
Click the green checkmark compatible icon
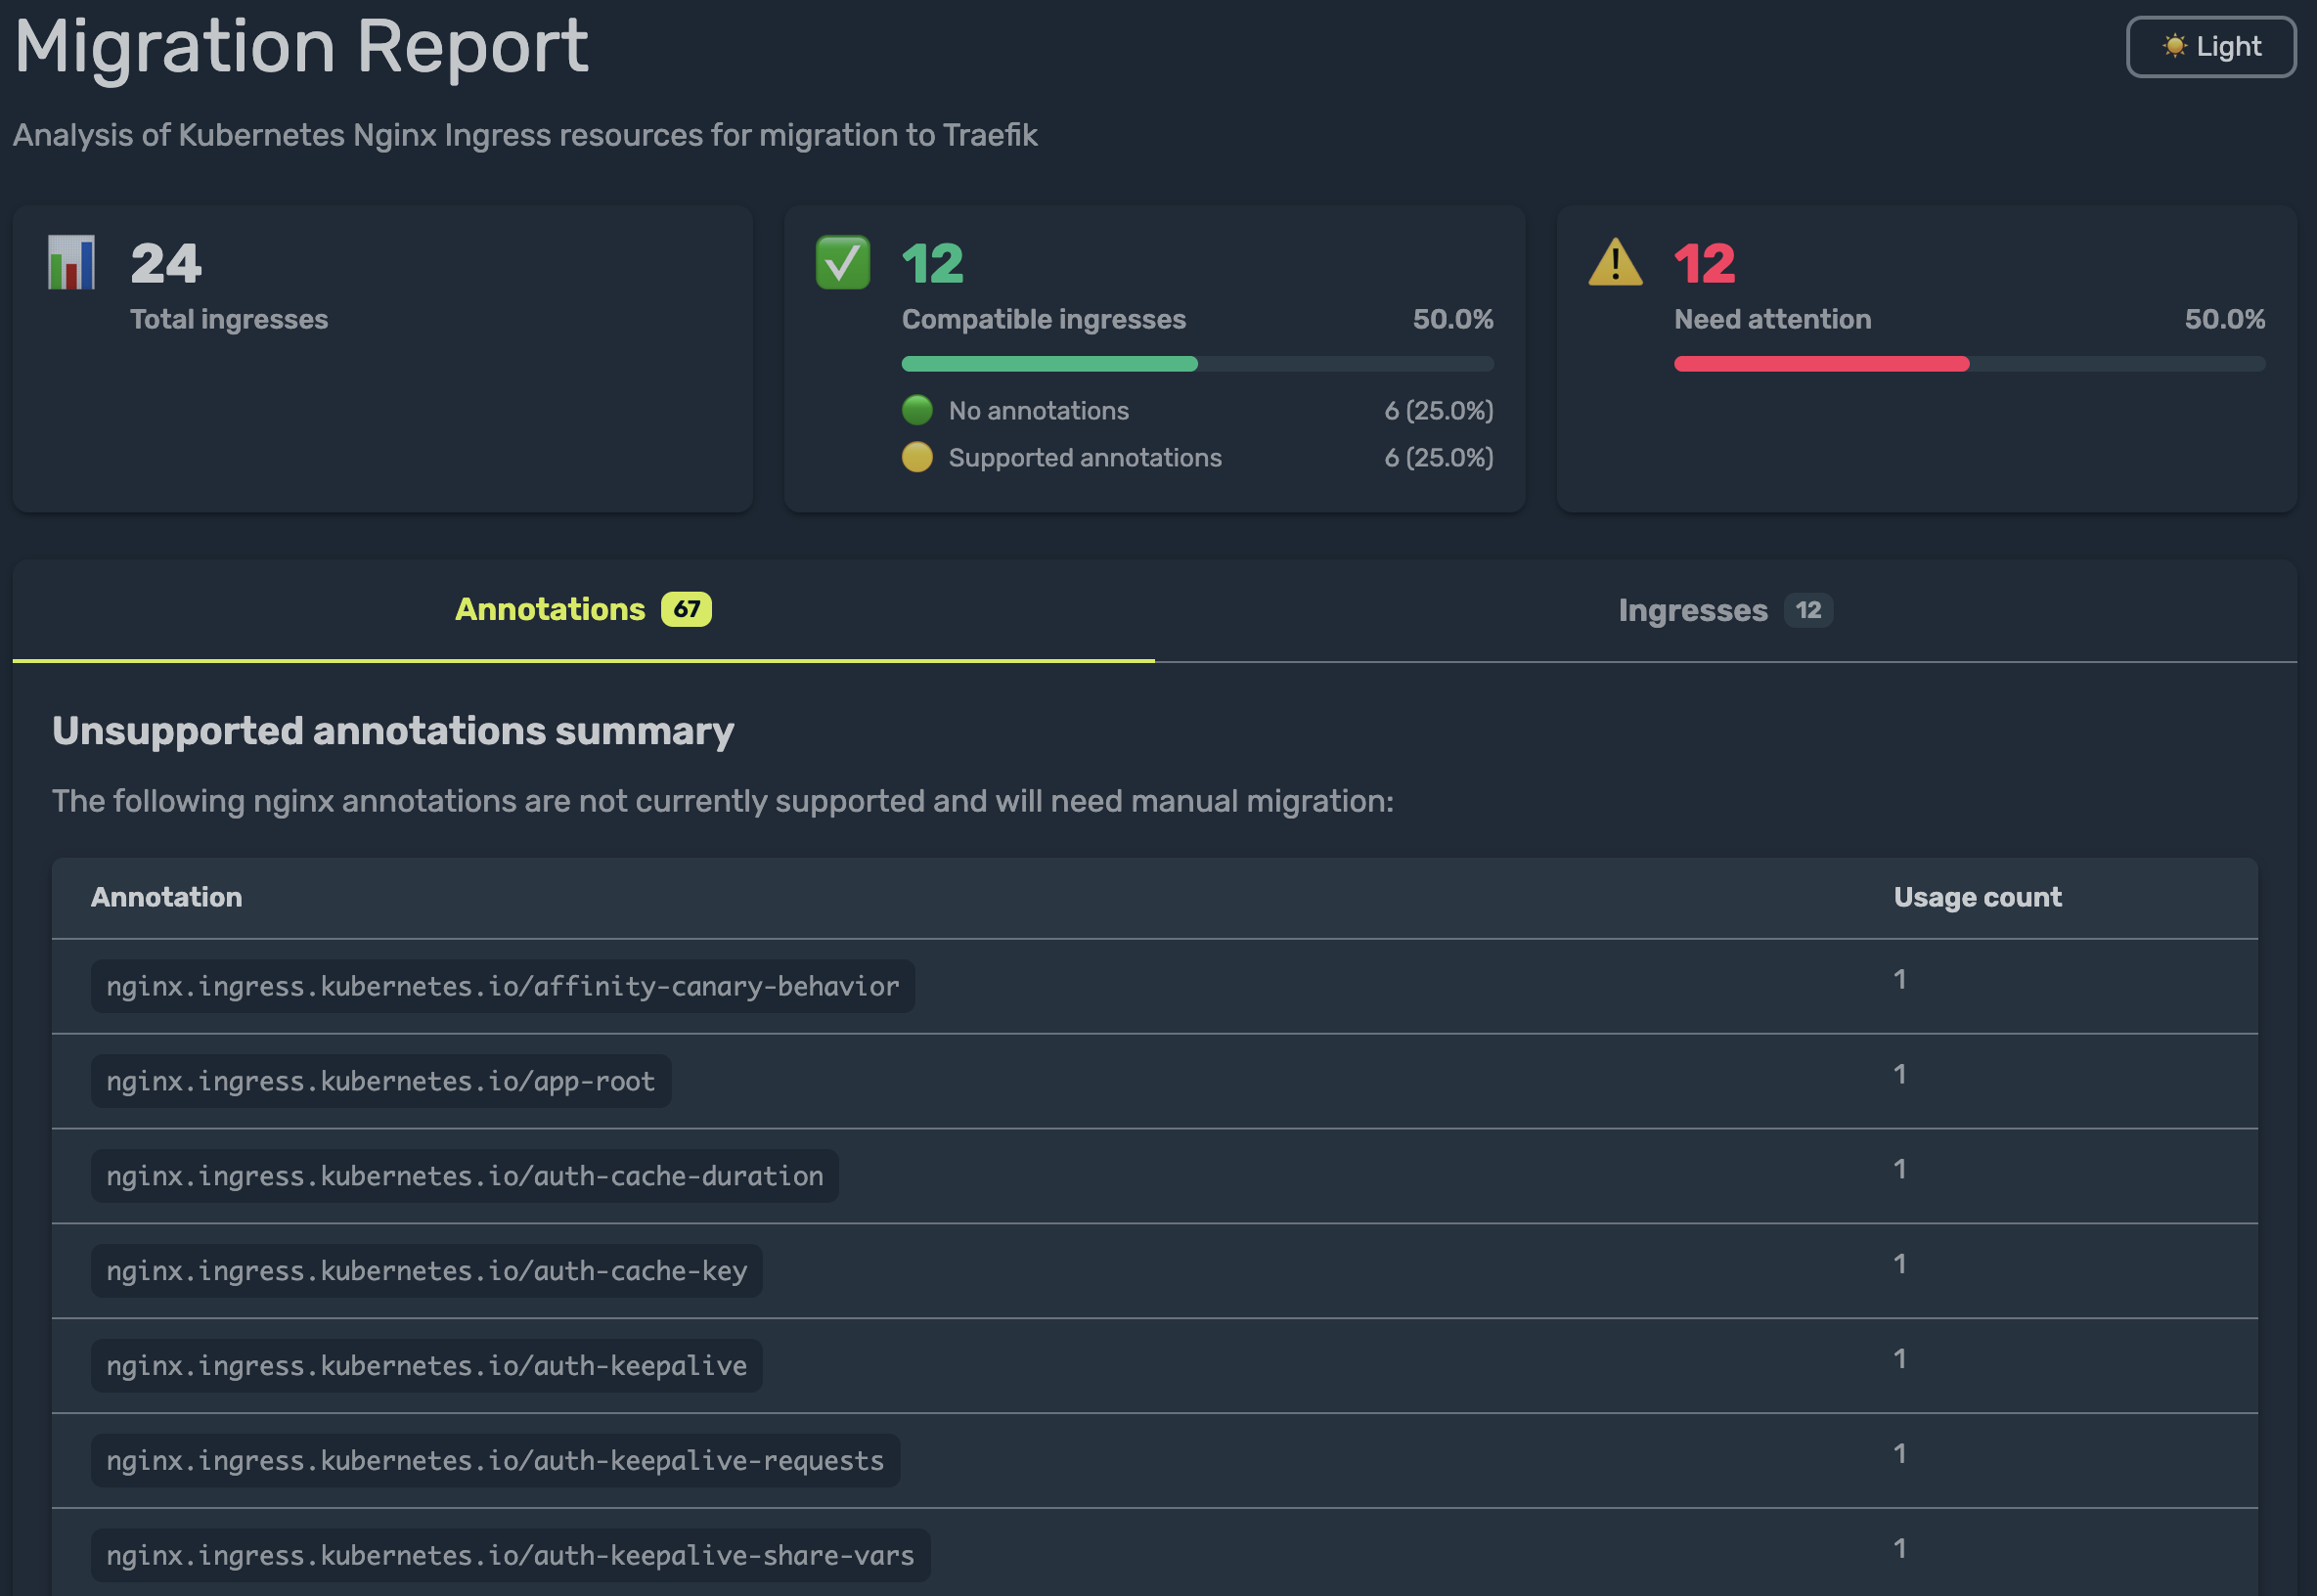(842, 263)
